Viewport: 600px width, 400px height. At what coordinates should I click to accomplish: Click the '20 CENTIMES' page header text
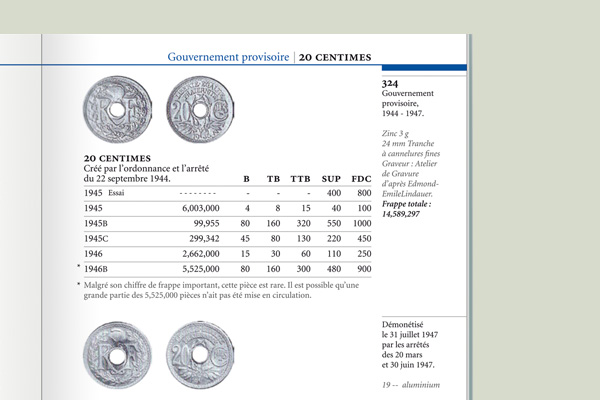point(335,57)
